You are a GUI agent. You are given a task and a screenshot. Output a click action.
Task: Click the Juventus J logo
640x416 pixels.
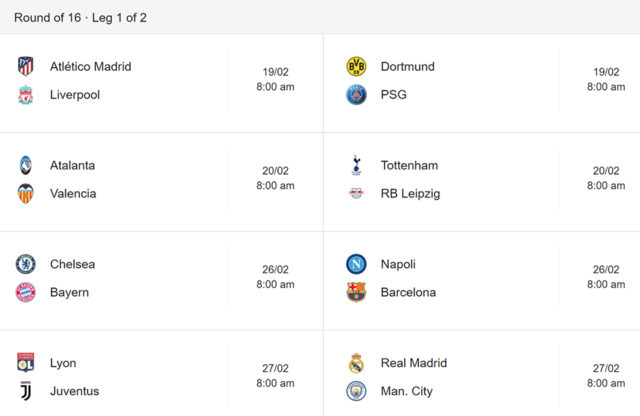coord(25,391)
